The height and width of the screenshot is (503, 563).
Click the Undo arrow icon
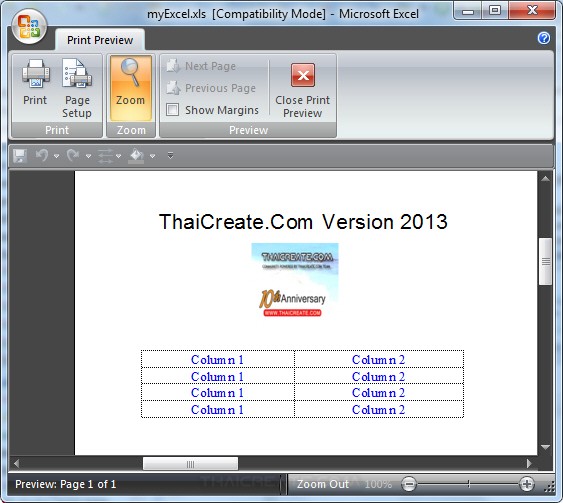[42, 155]
